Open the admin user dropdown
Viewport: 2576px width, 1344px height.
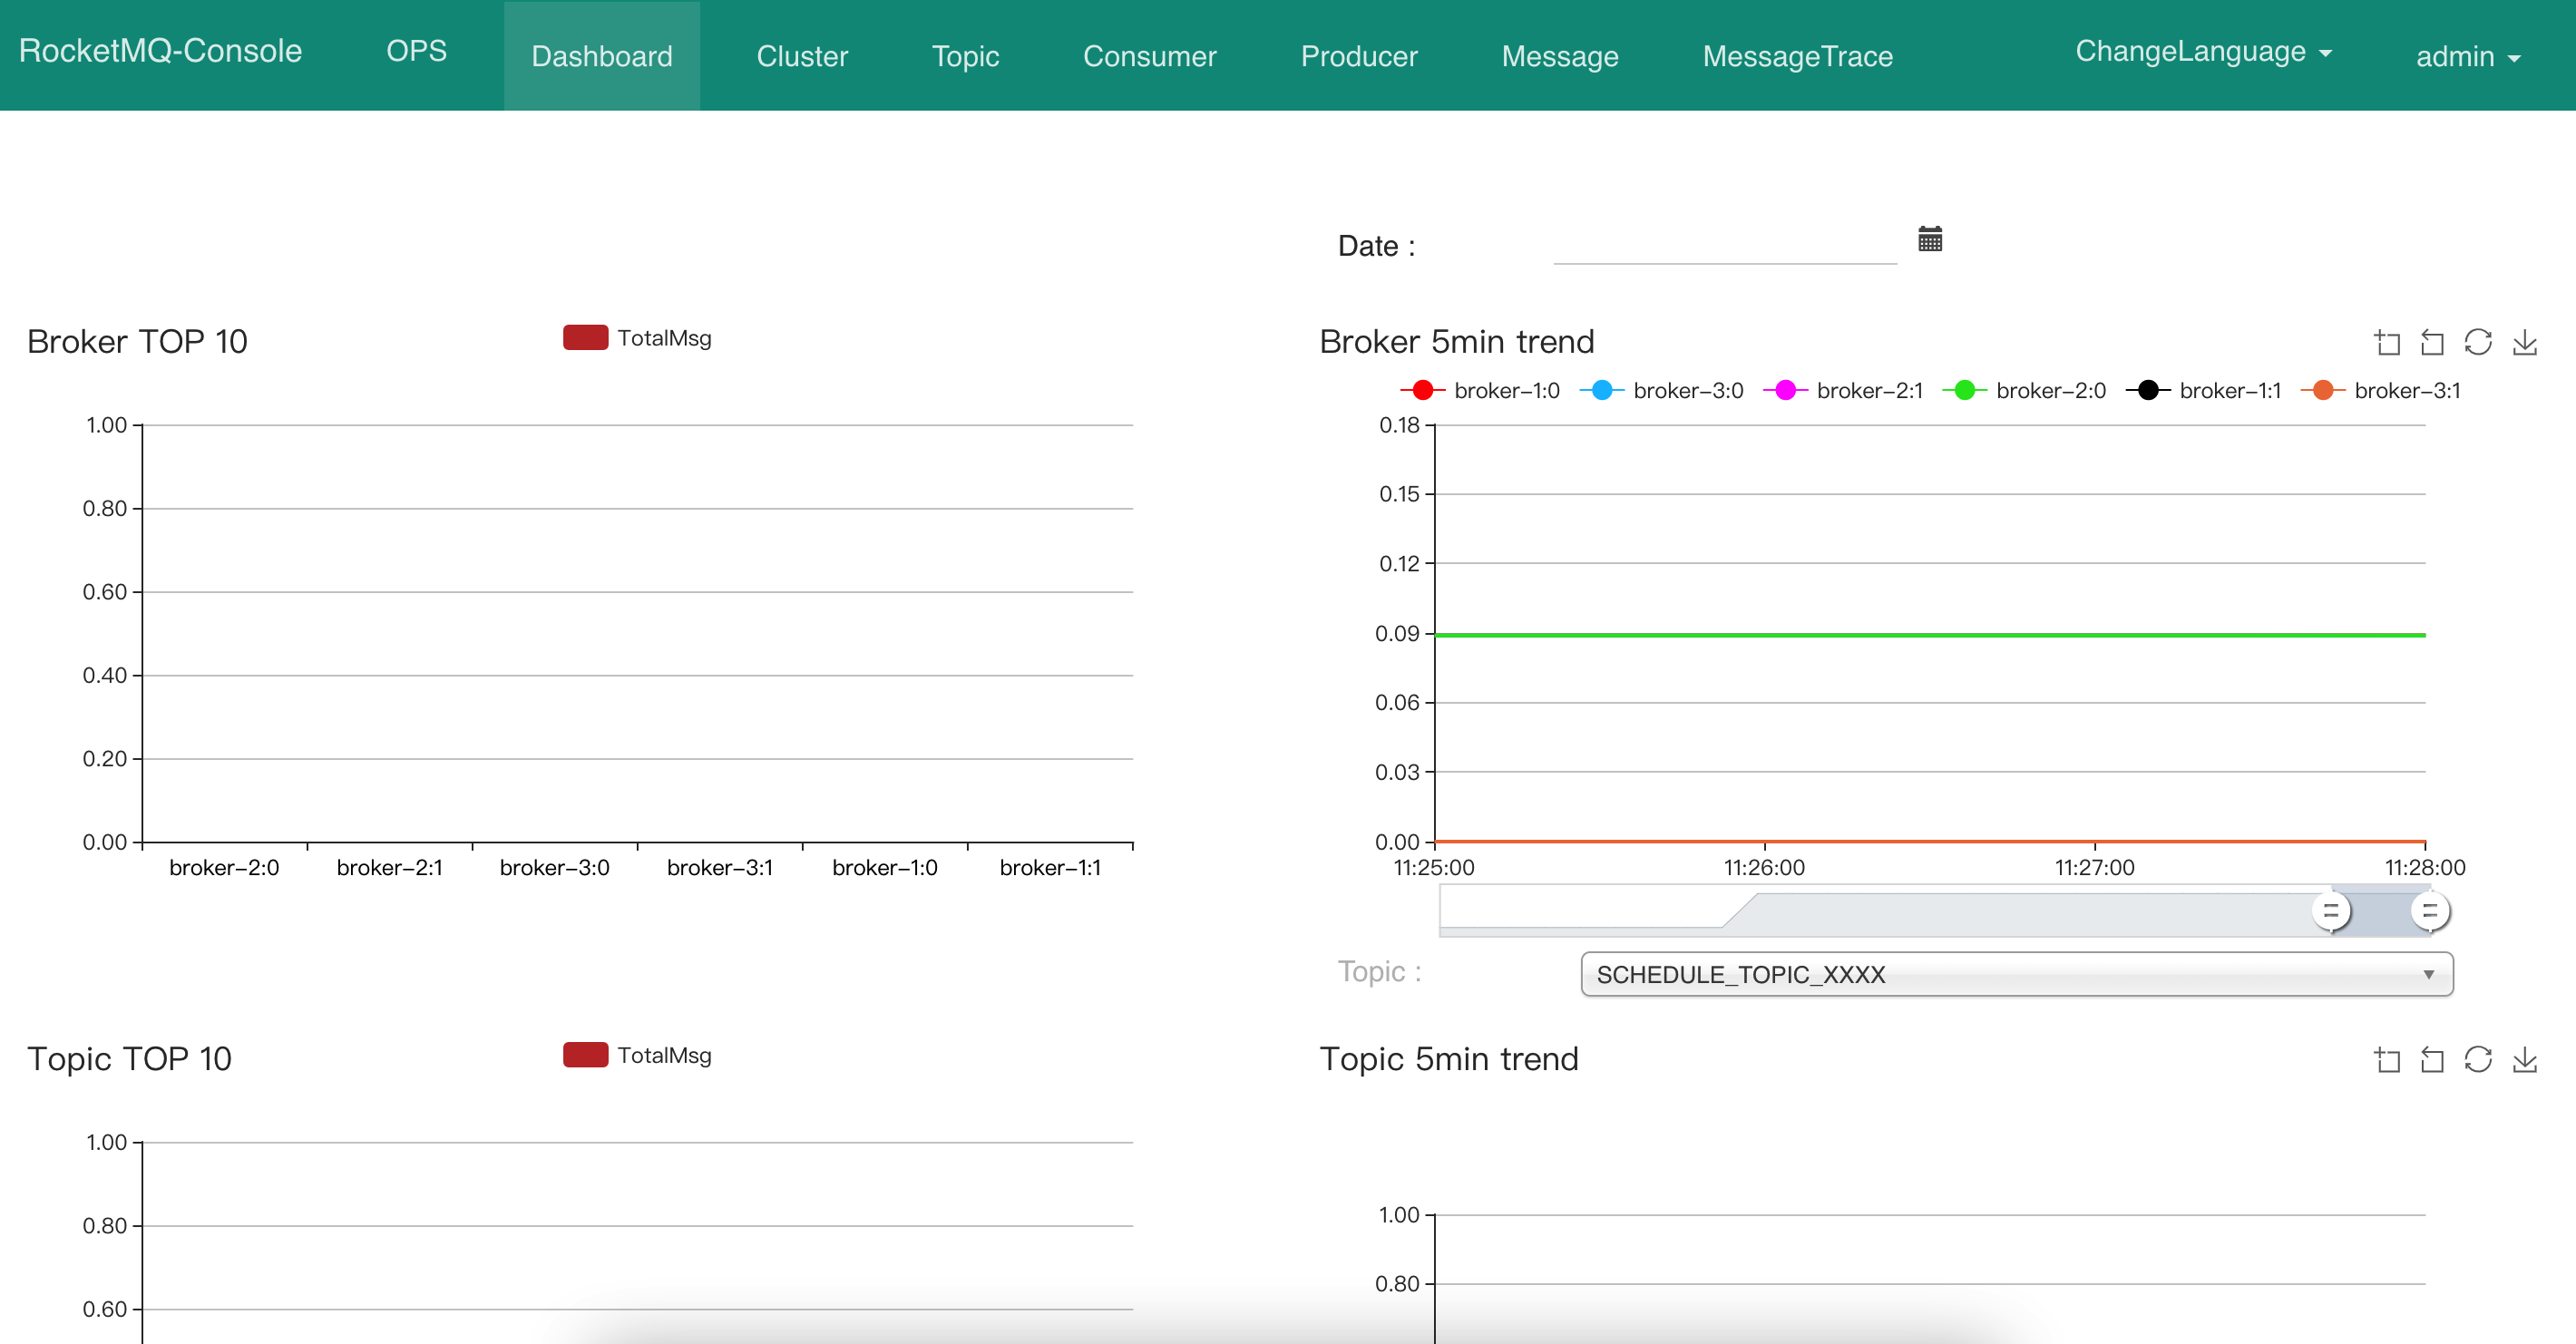tap(2467, 56)
